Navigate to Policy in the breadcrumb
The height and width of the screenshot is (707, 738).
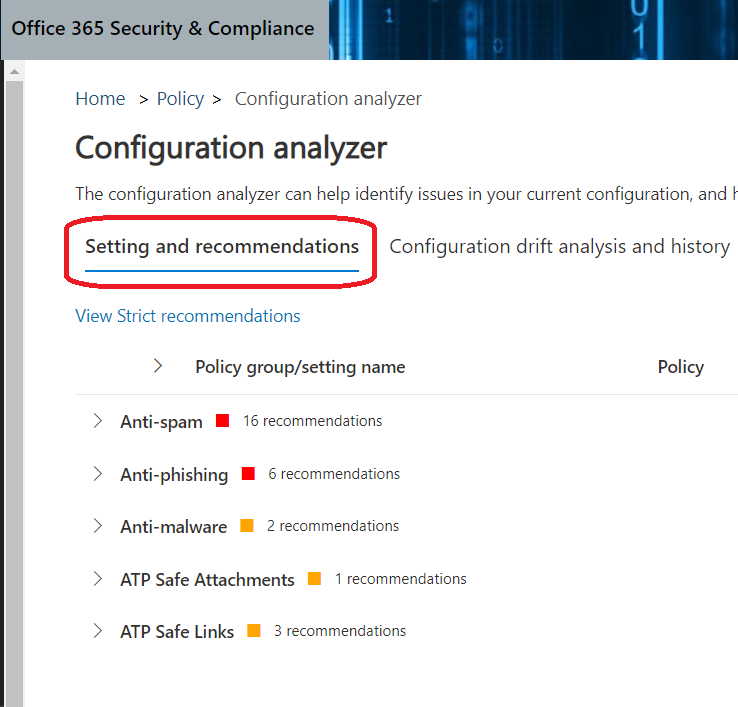[x=180, y=99]
